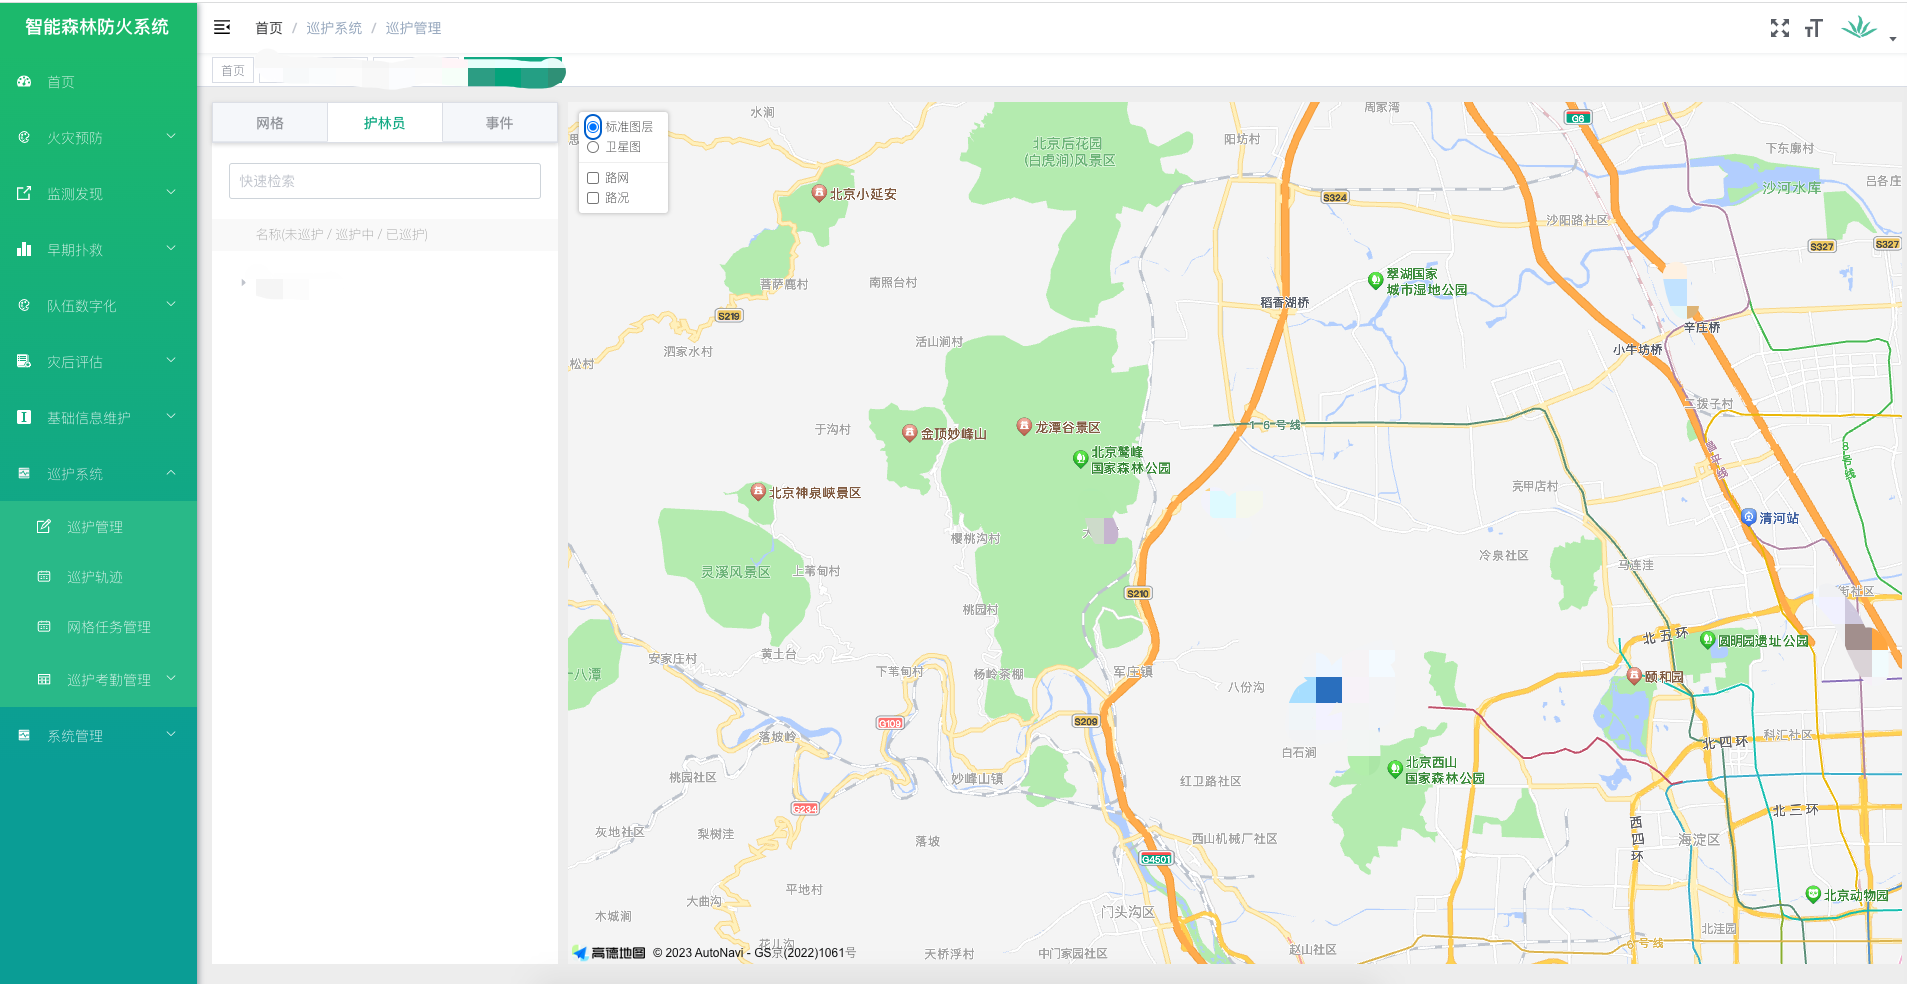Click 巡护系统 breadcrumb link
Viewport: 1907px width, 984px height.
tap(334, 28)
